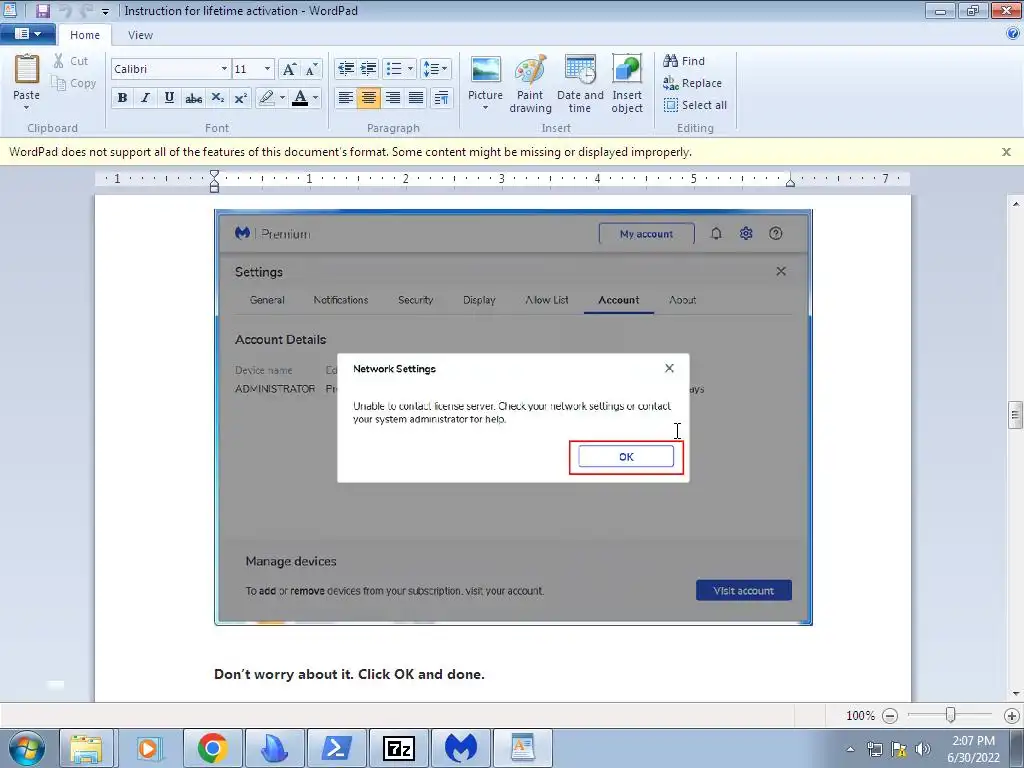
Task: Dismiss the yellow format warning bar
Action: 1006,152
